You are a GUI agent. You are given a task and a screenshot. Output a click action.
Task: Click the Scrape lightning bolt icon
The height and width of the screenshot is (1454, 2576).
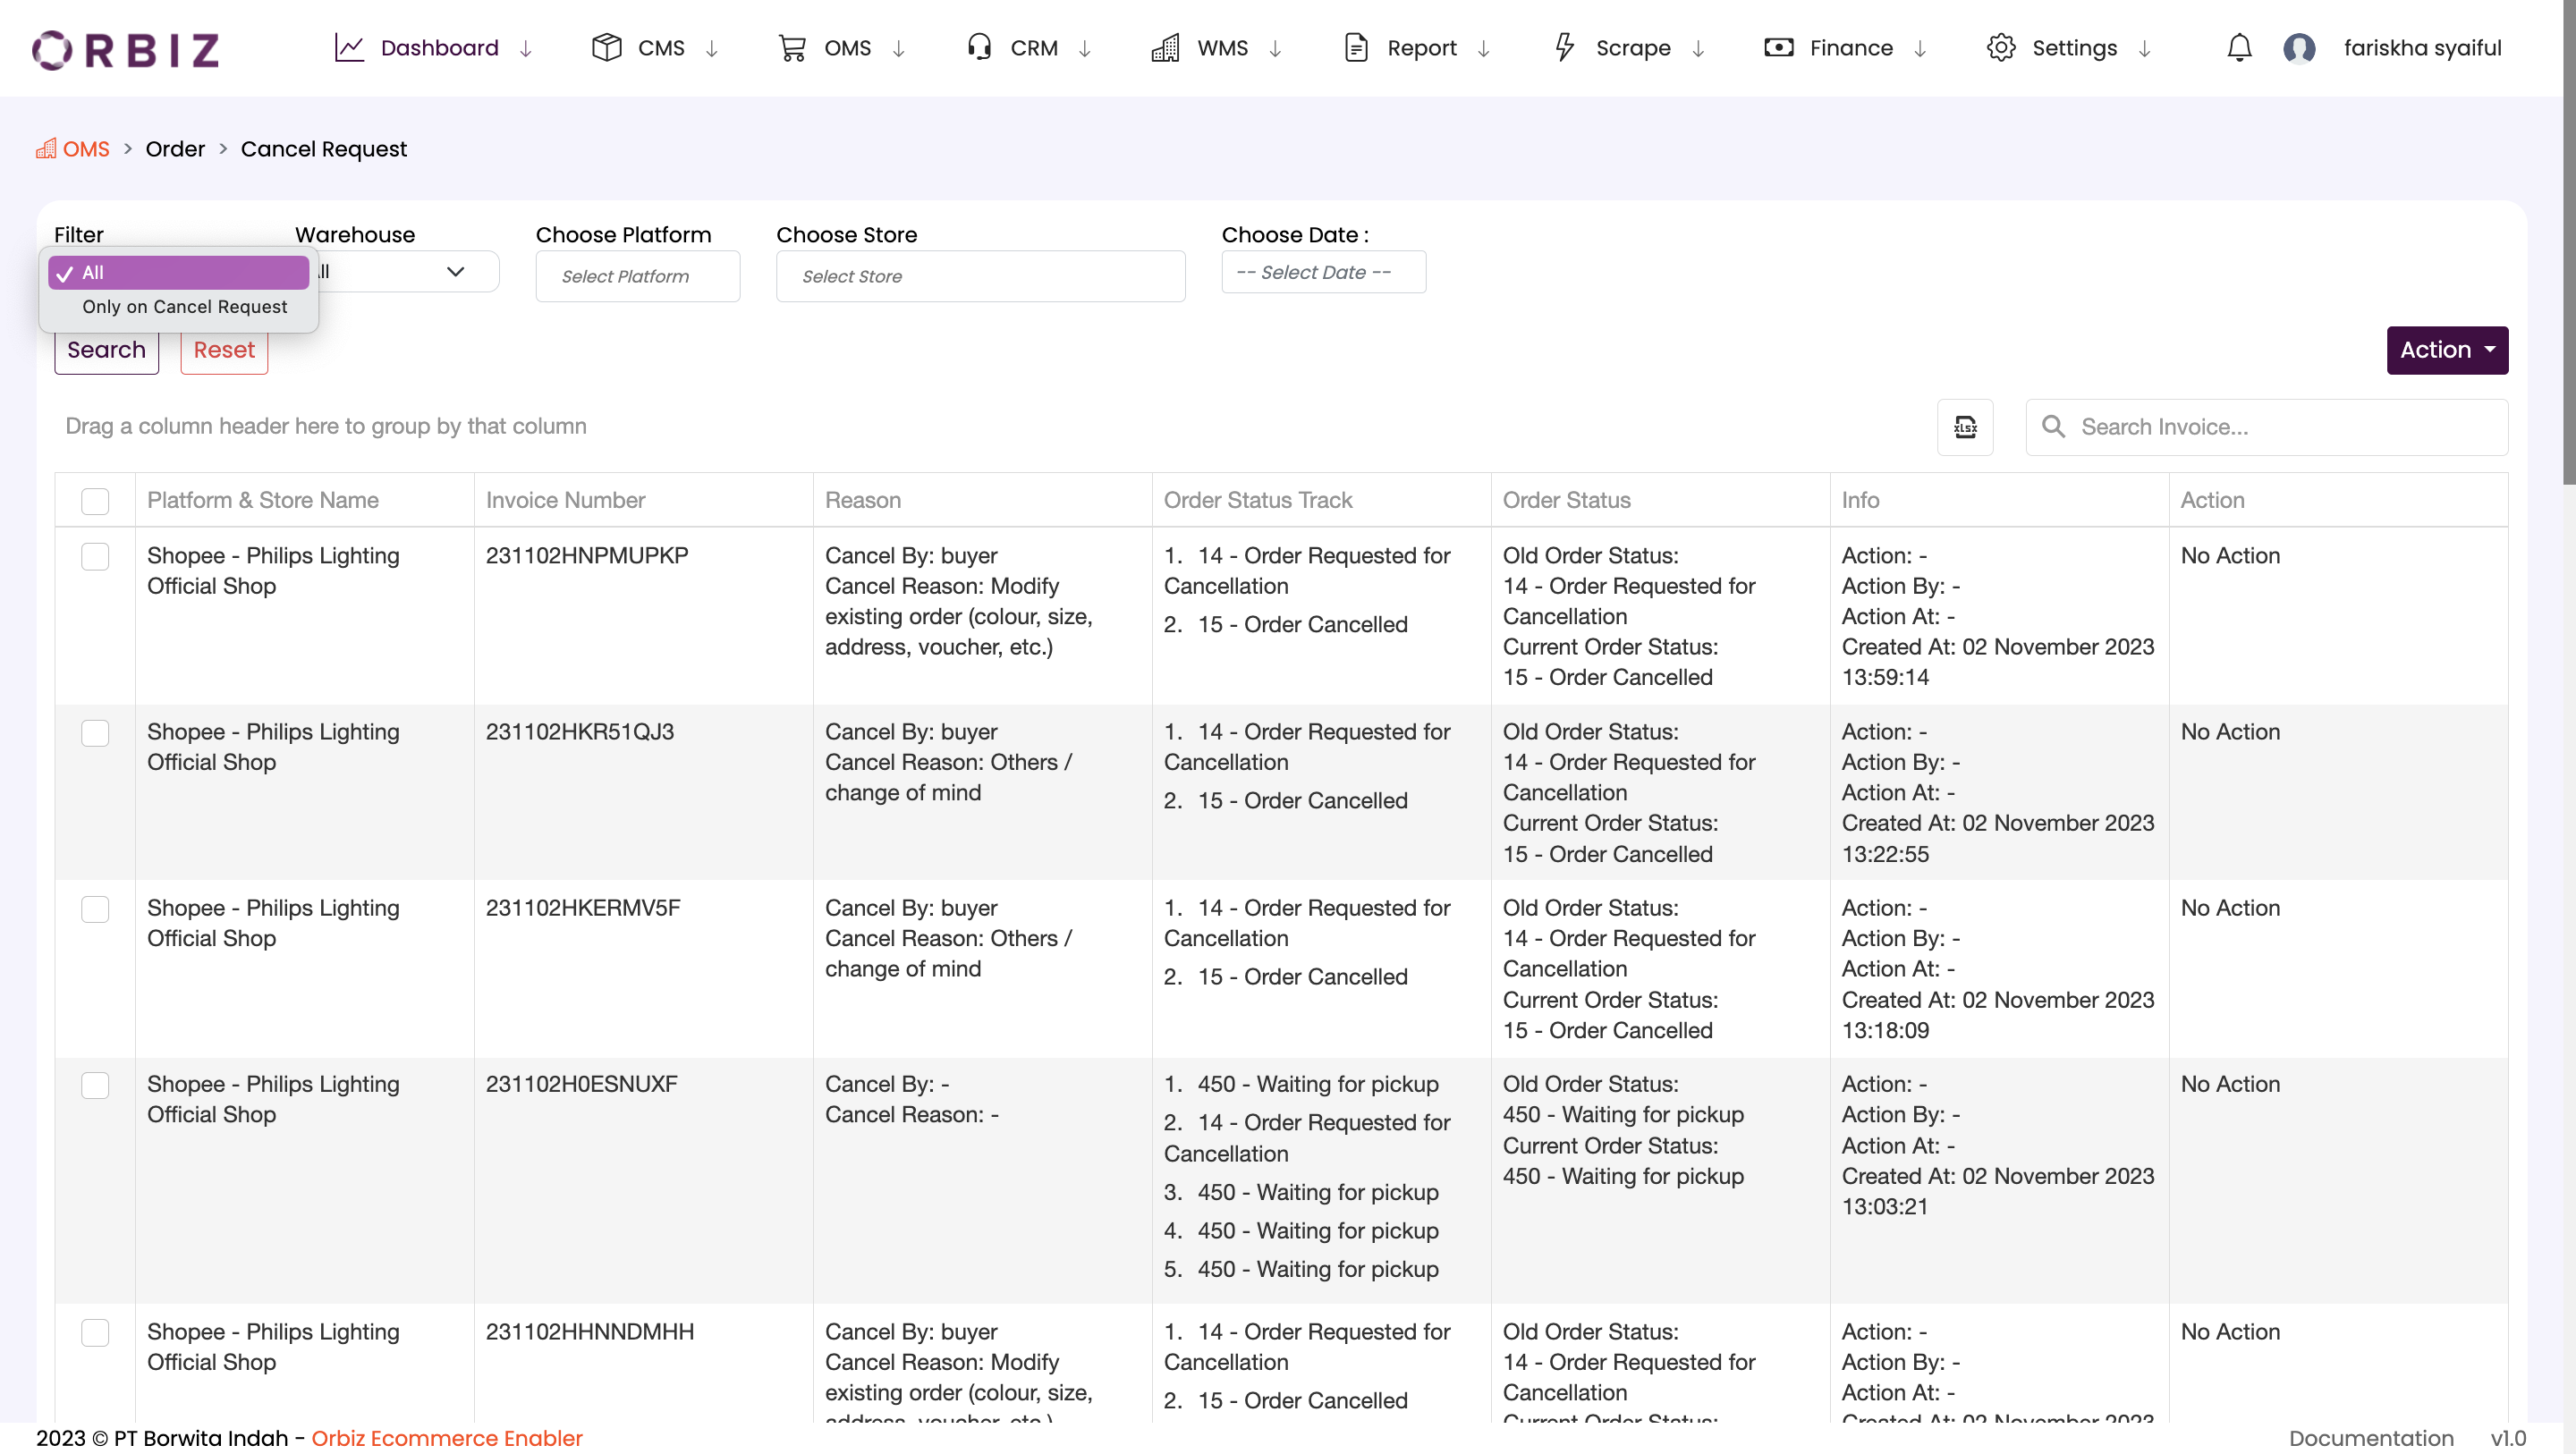pyautogui.click(x=1565, y=47)
